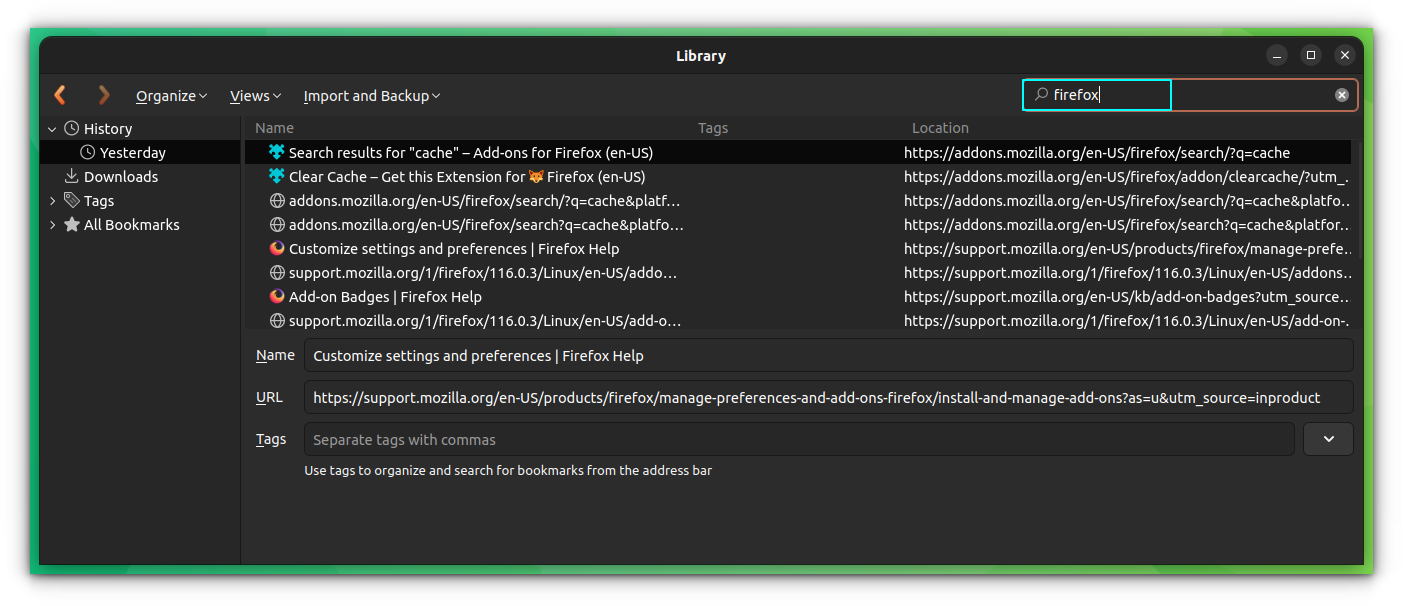Open the Import and Backup menu
Image resolution: width=1403 pixels, height=606 pixels.
point(372,96)
